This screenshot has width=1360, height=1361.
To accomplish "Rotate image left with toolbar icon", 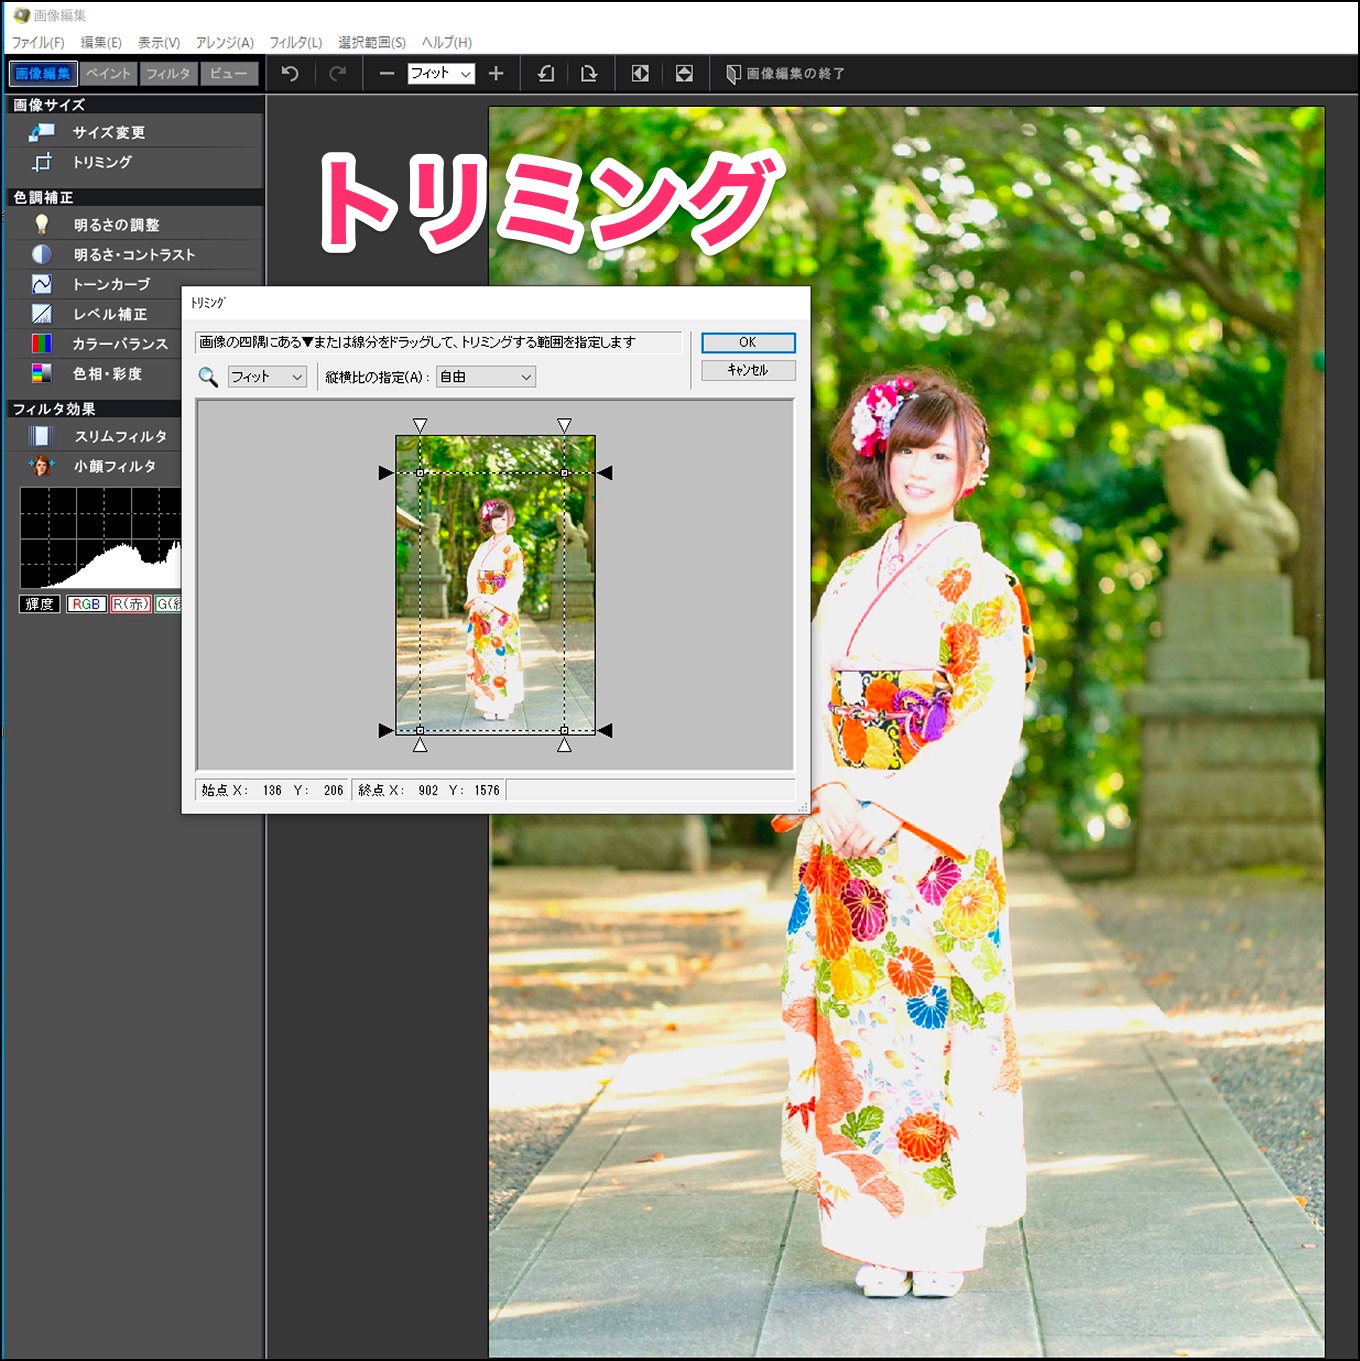I will tap(546, 73).
